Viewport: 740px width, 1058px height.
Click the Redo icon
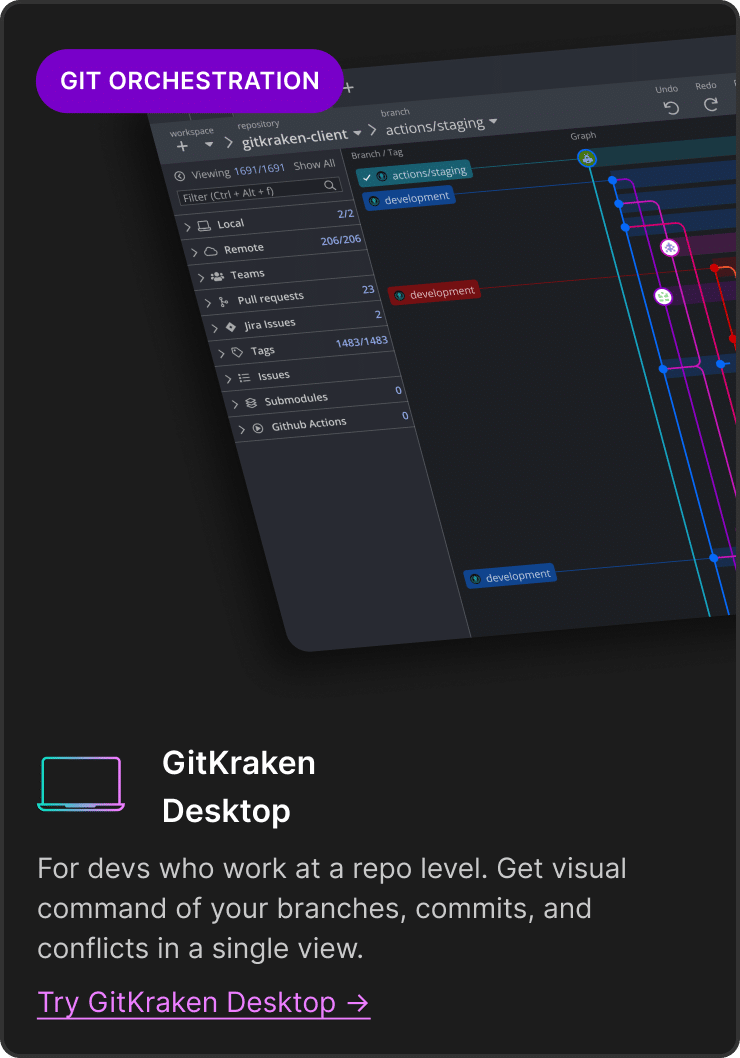711,104
